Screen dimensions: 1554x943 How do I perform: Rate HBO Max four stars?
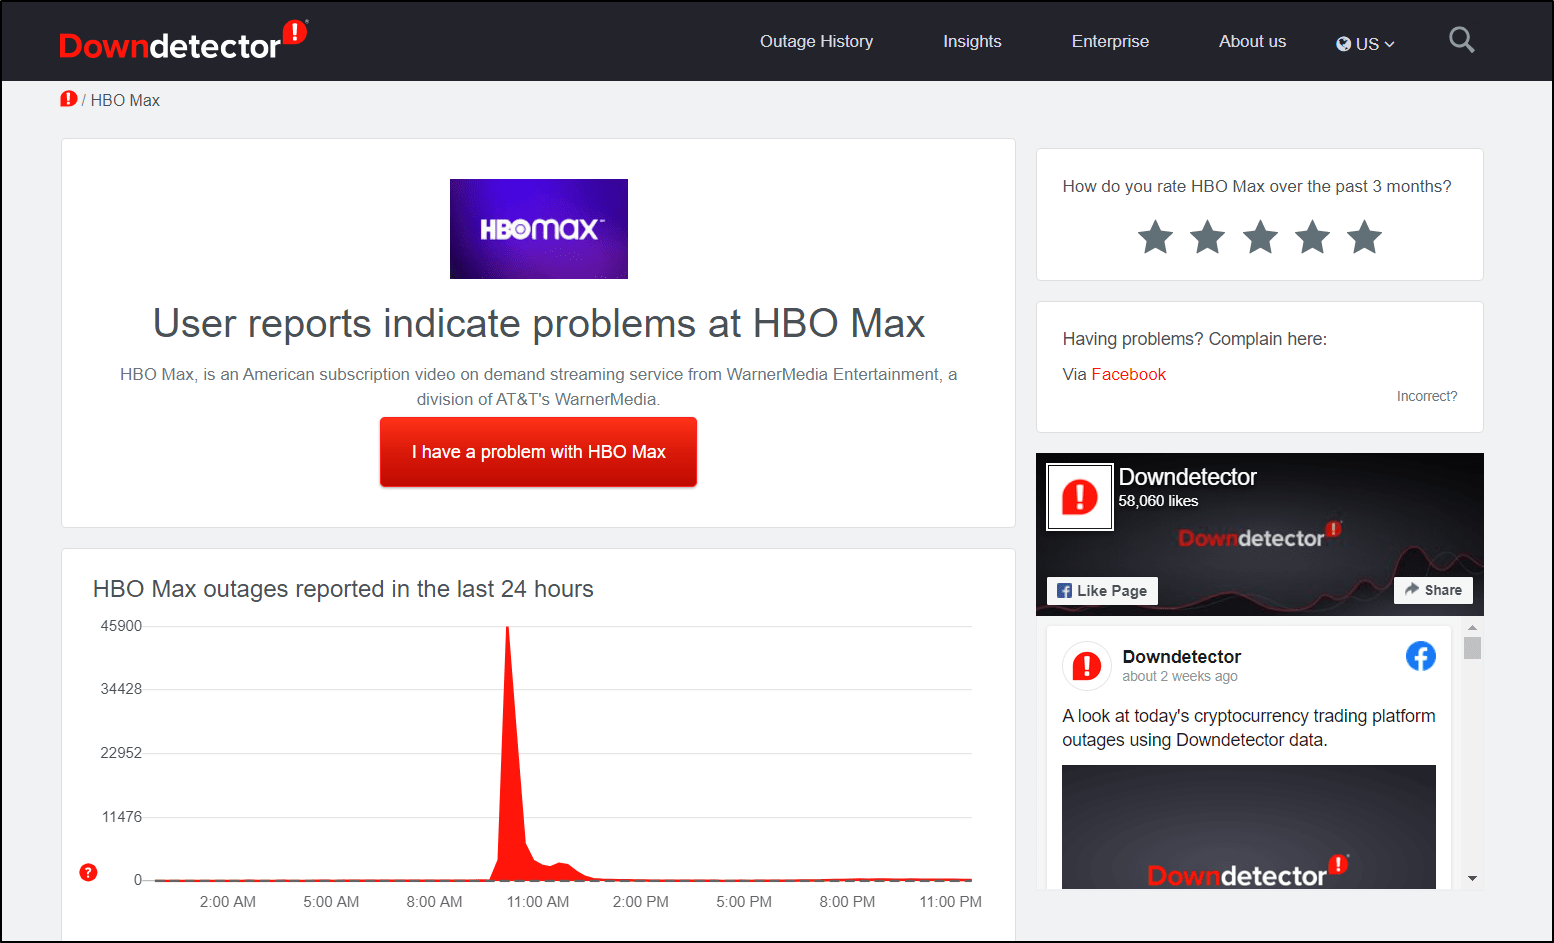pyautogui.click(x=1312, y=238)
